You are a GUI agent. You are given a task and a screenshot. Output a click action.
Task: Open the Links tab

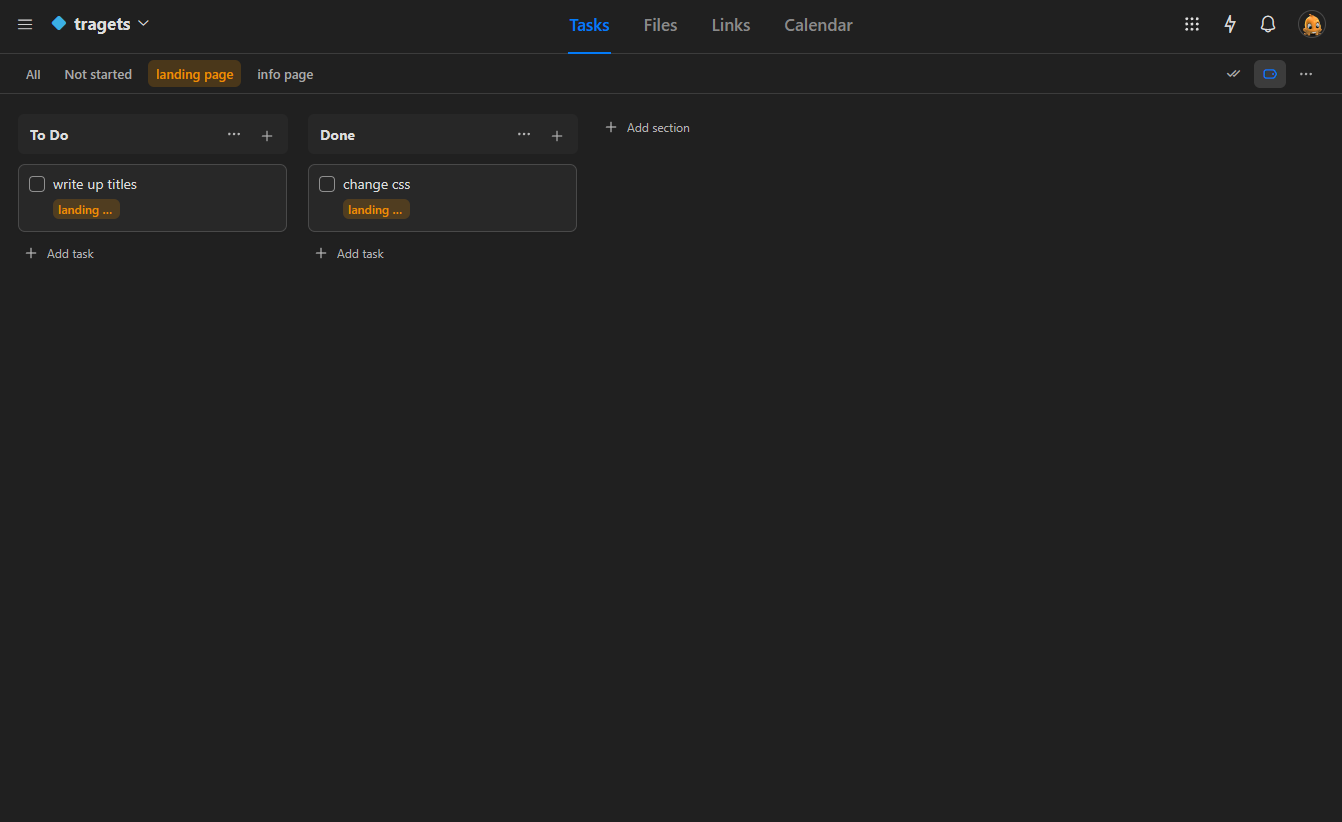pos(731,25)
